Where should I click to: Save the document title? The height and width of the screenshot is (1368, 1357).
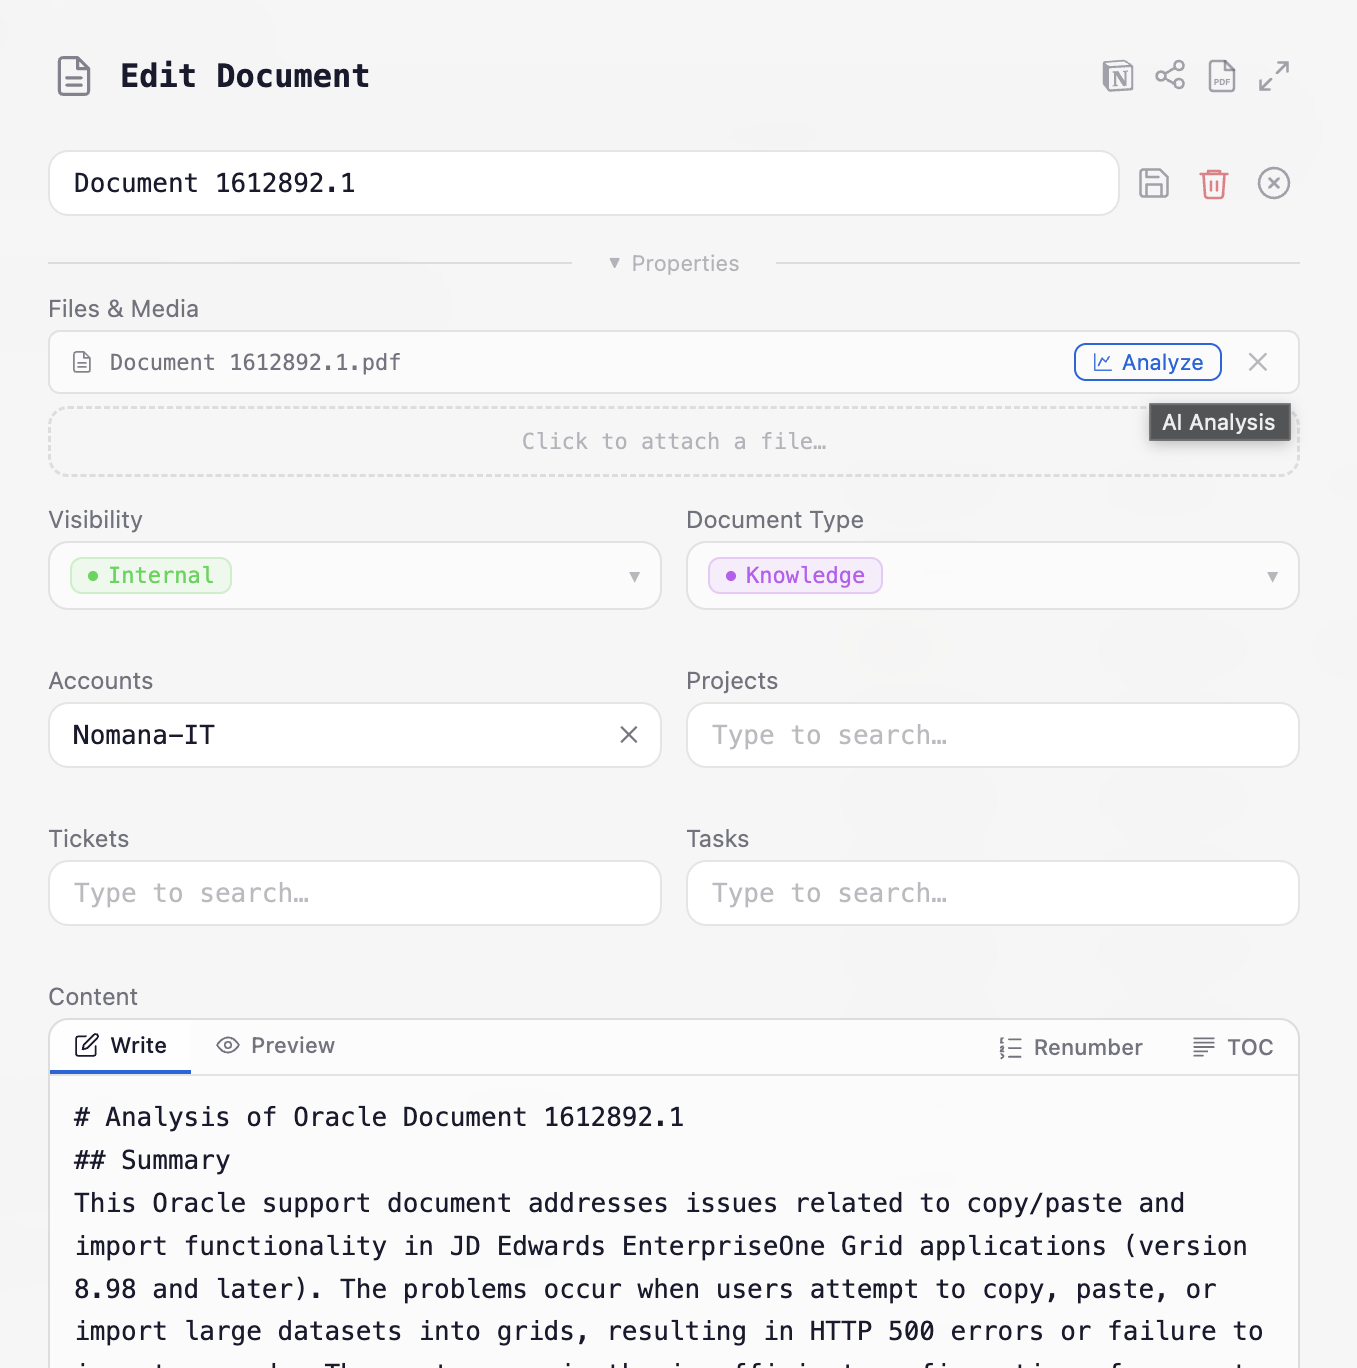coord(1154,183)
